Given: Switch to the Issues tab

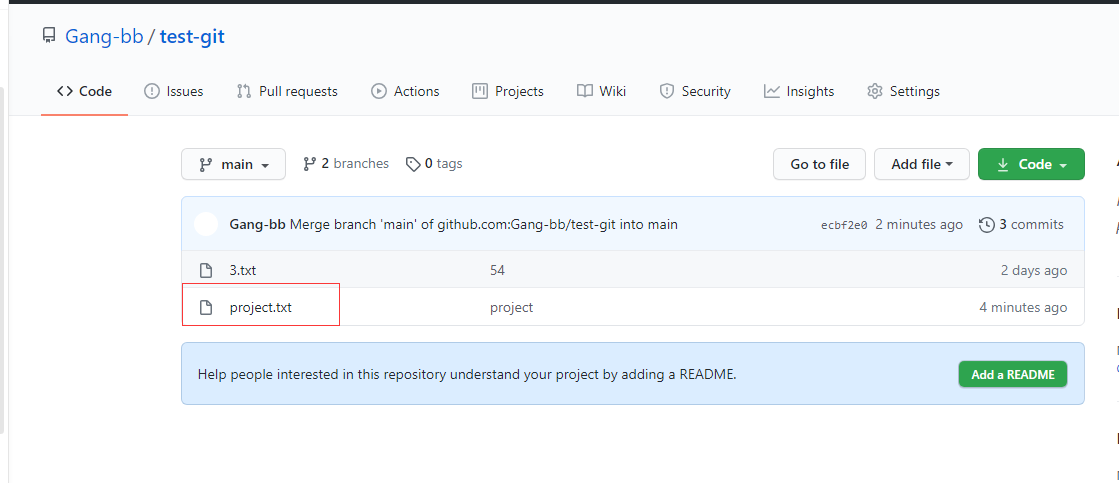Looking at the screenshot, I should 173,91.
